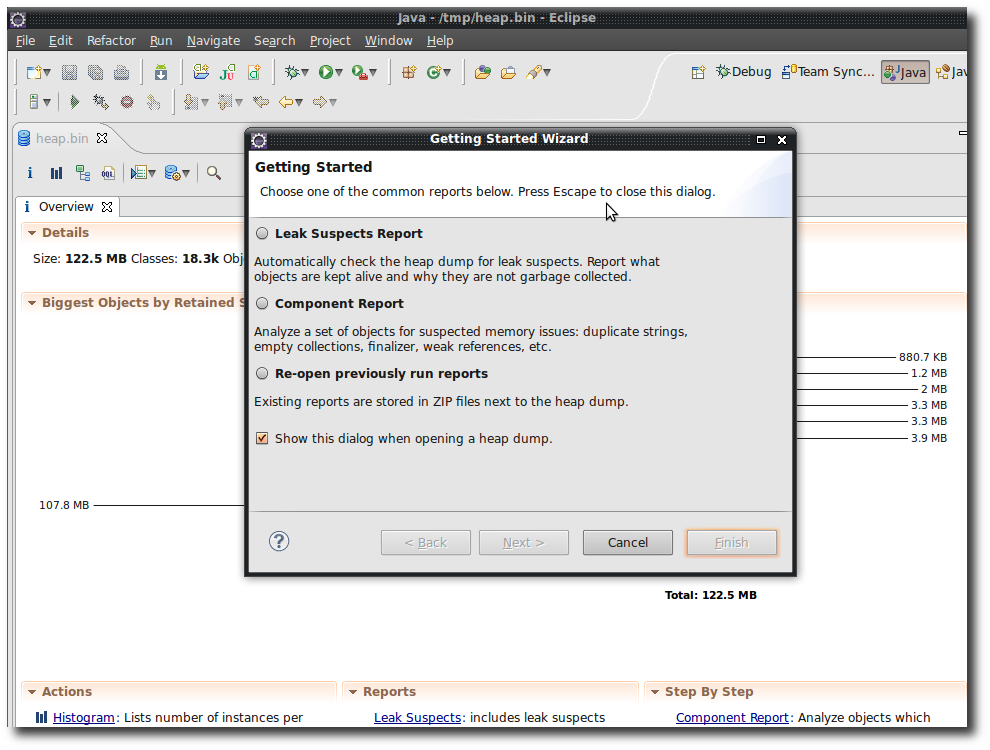This screenshot has width=990, height=750.
Task: Click the Save disk icon in toolbar
Action: pyautogui.click(x=69, y=72)
